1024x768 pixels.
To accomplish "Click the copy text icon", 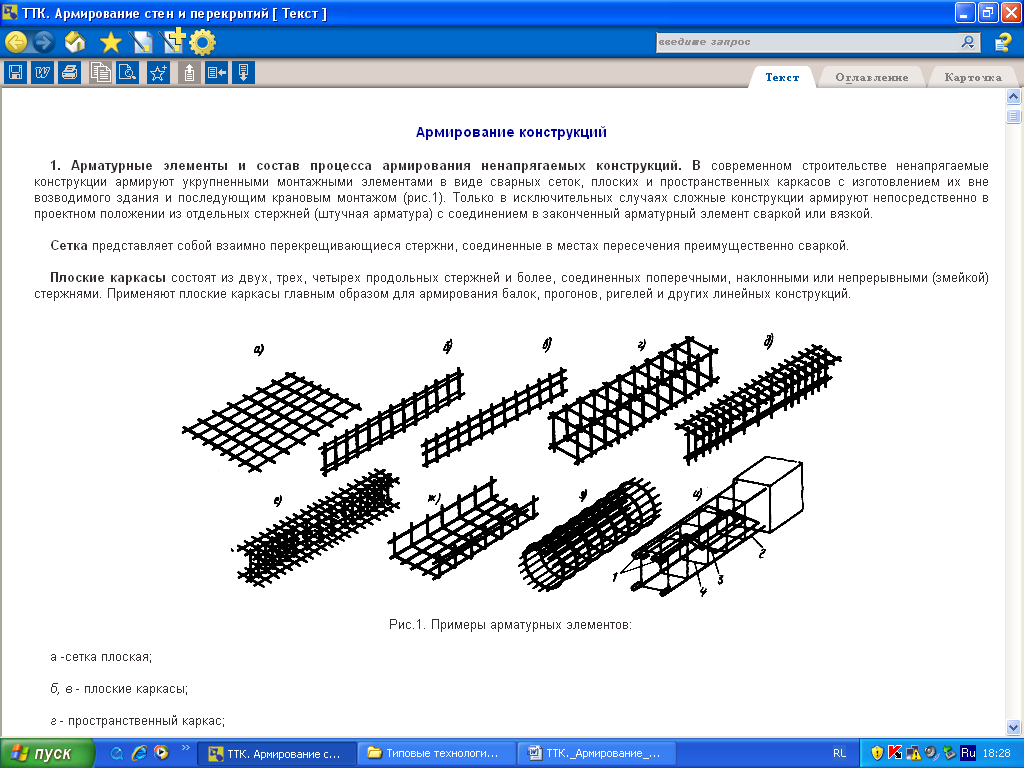I will click(100, 72).
